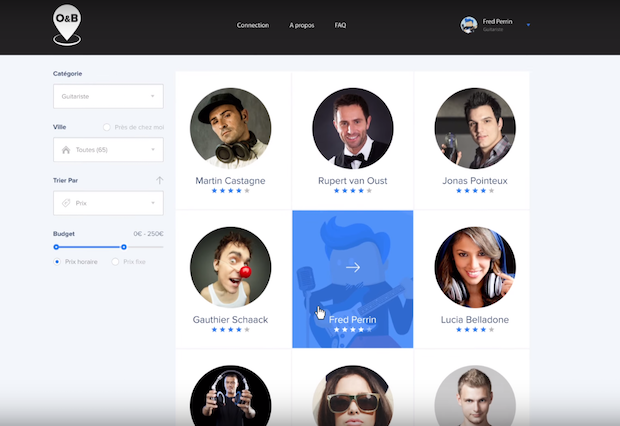This screenshot has height=426, width=620.
Task: Go to the A propos page
Action: [x=302, y=25]
